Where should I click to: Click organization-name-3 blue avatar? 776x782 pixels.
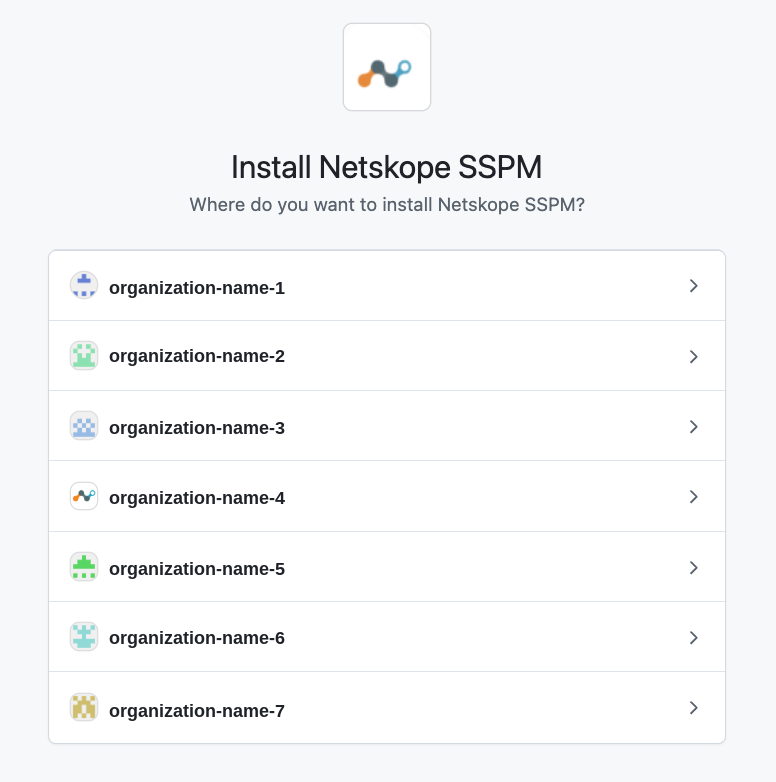(x=84, y=426)
